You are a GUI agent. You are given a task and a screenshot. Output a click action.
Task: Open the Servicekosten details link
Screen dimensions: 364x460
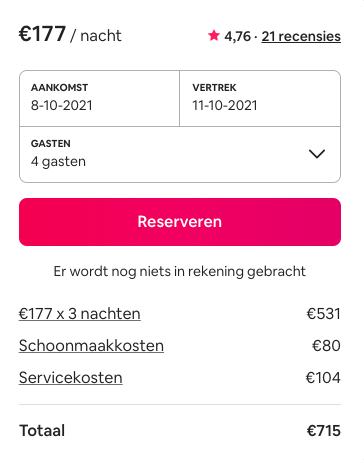tap(71, 378)
